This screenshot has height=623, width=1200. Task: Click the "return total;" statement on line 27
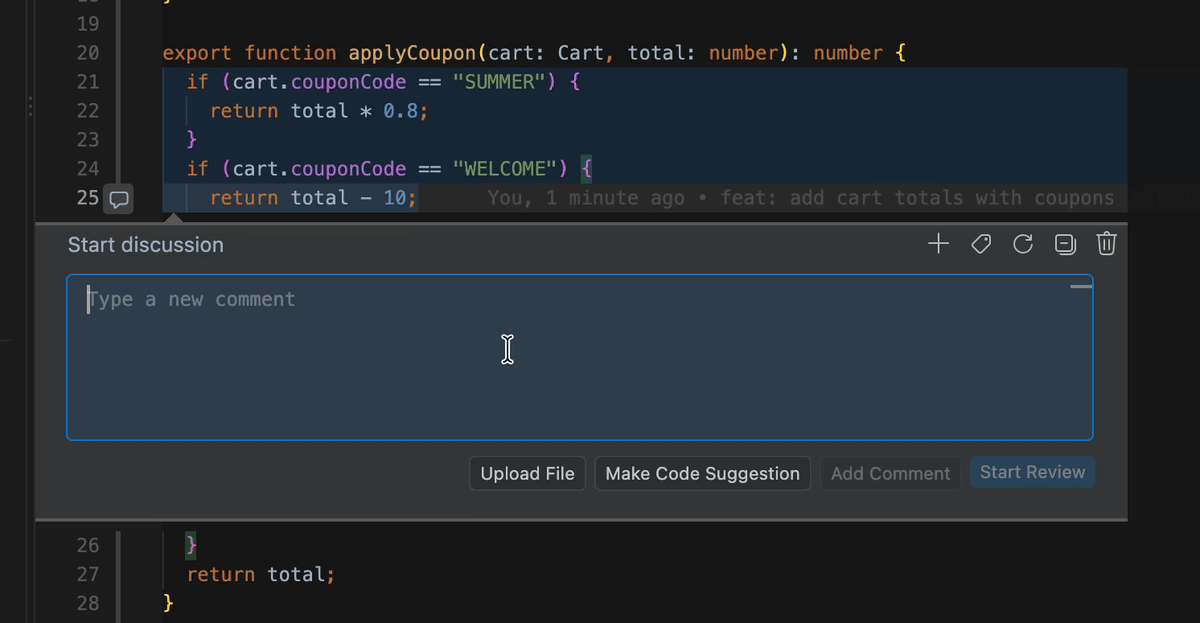(x=261, y=575)
